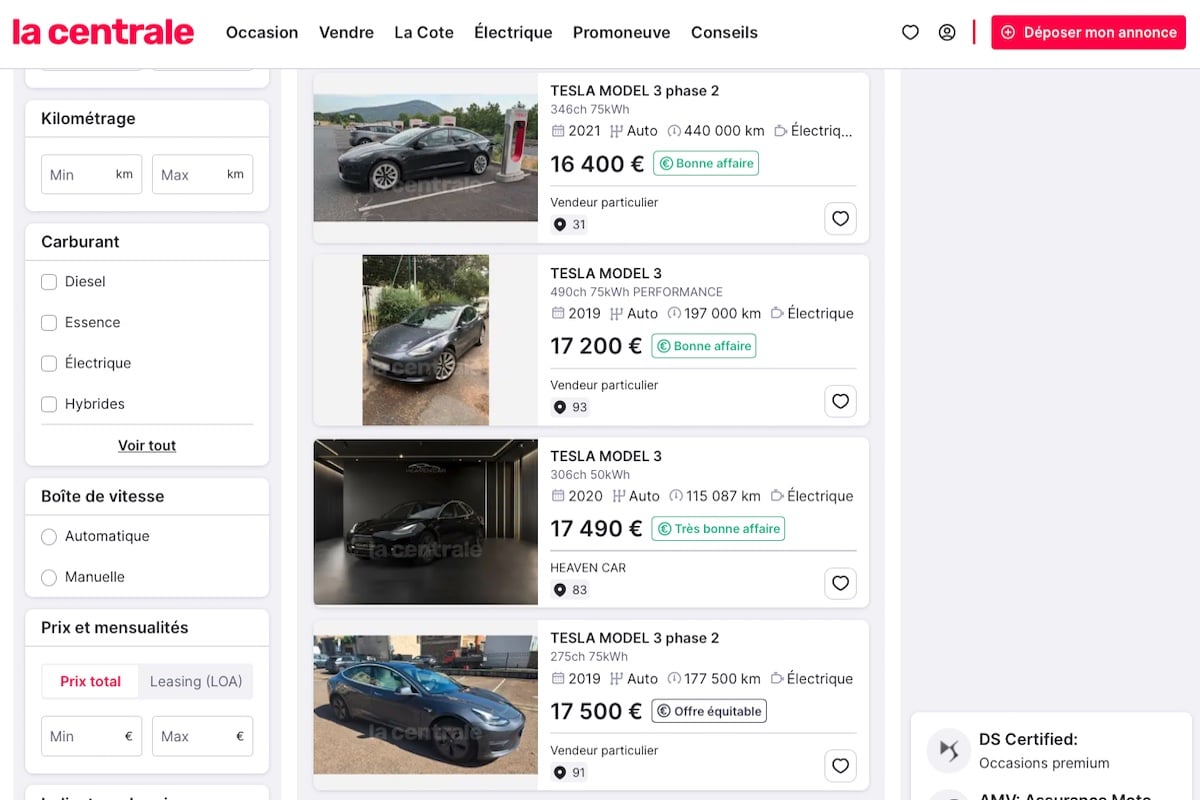This screenshot has width=1200, height=800.
Task: Open favorites heart icon in header
Action: (x=910, y=32)
